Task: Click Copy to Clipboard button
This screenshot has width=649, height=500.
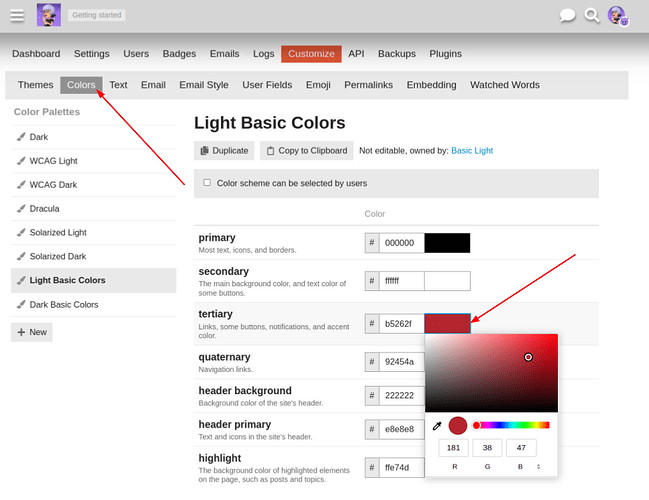Action: click(x=307, y=151)
